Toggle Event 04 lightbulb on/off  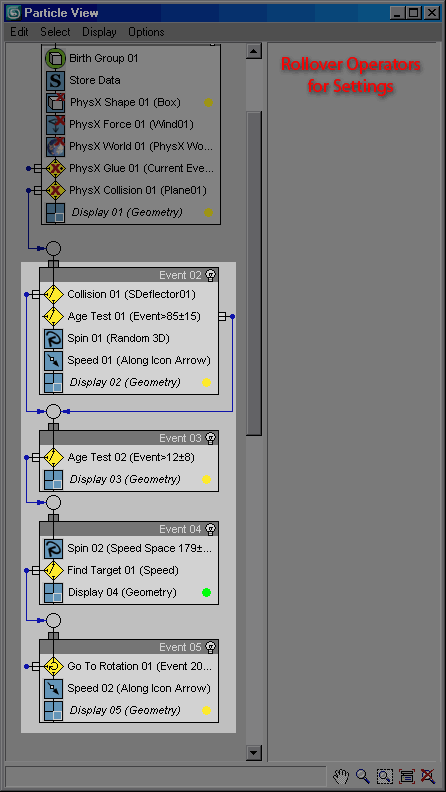click(212, 529)
